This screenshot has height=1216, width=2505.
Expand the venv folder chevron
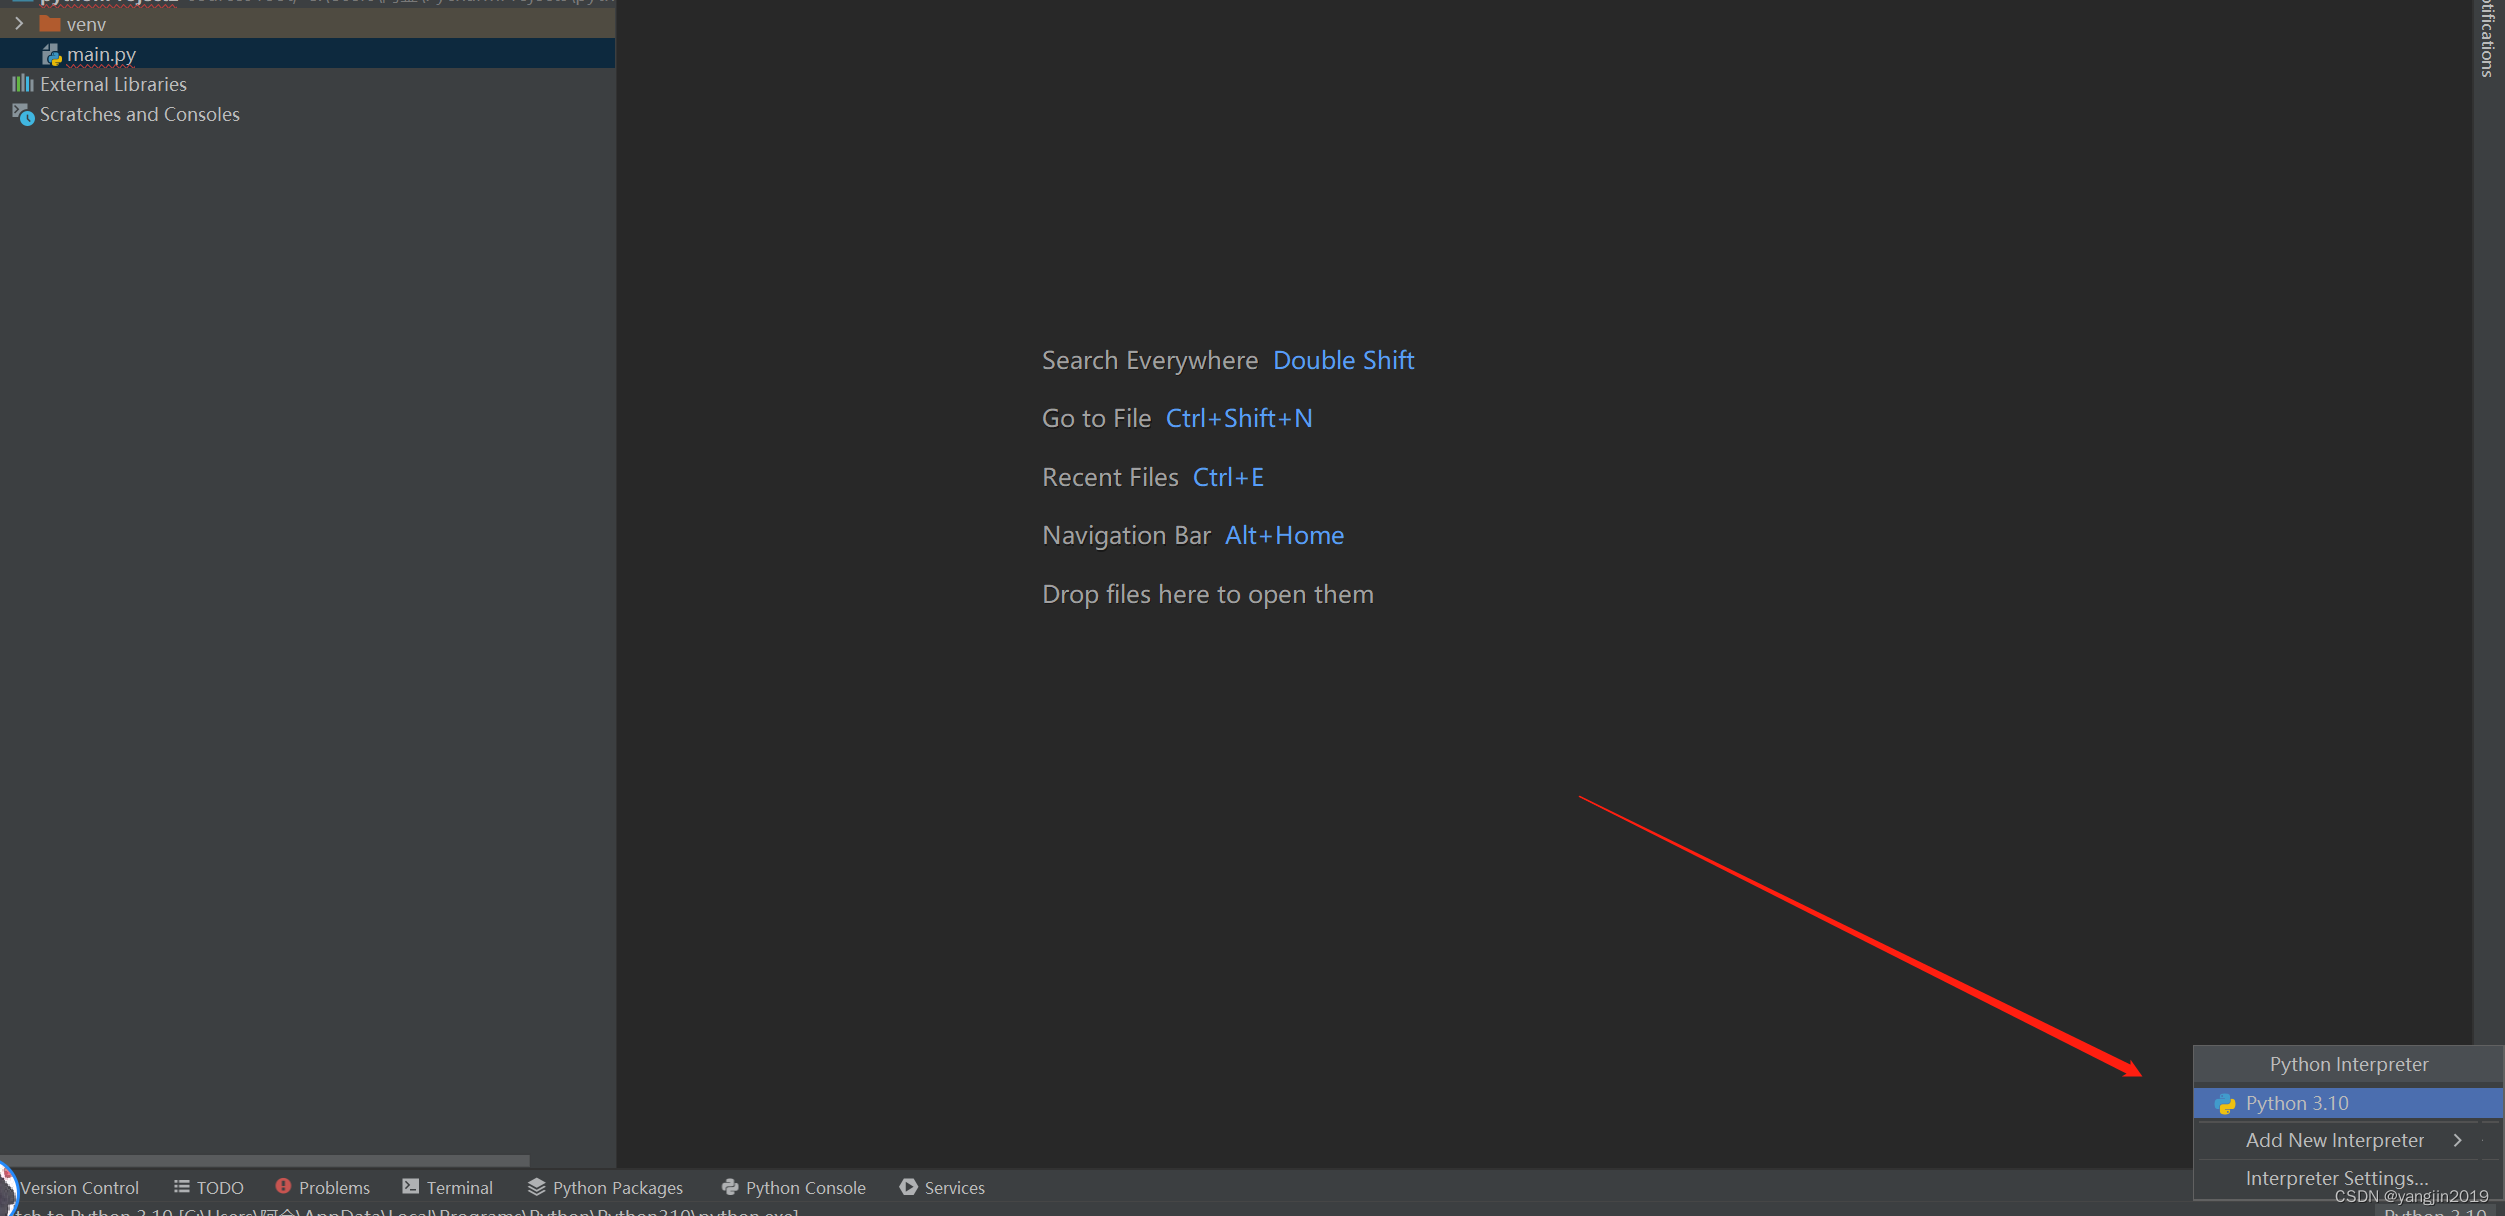[19, 23]
